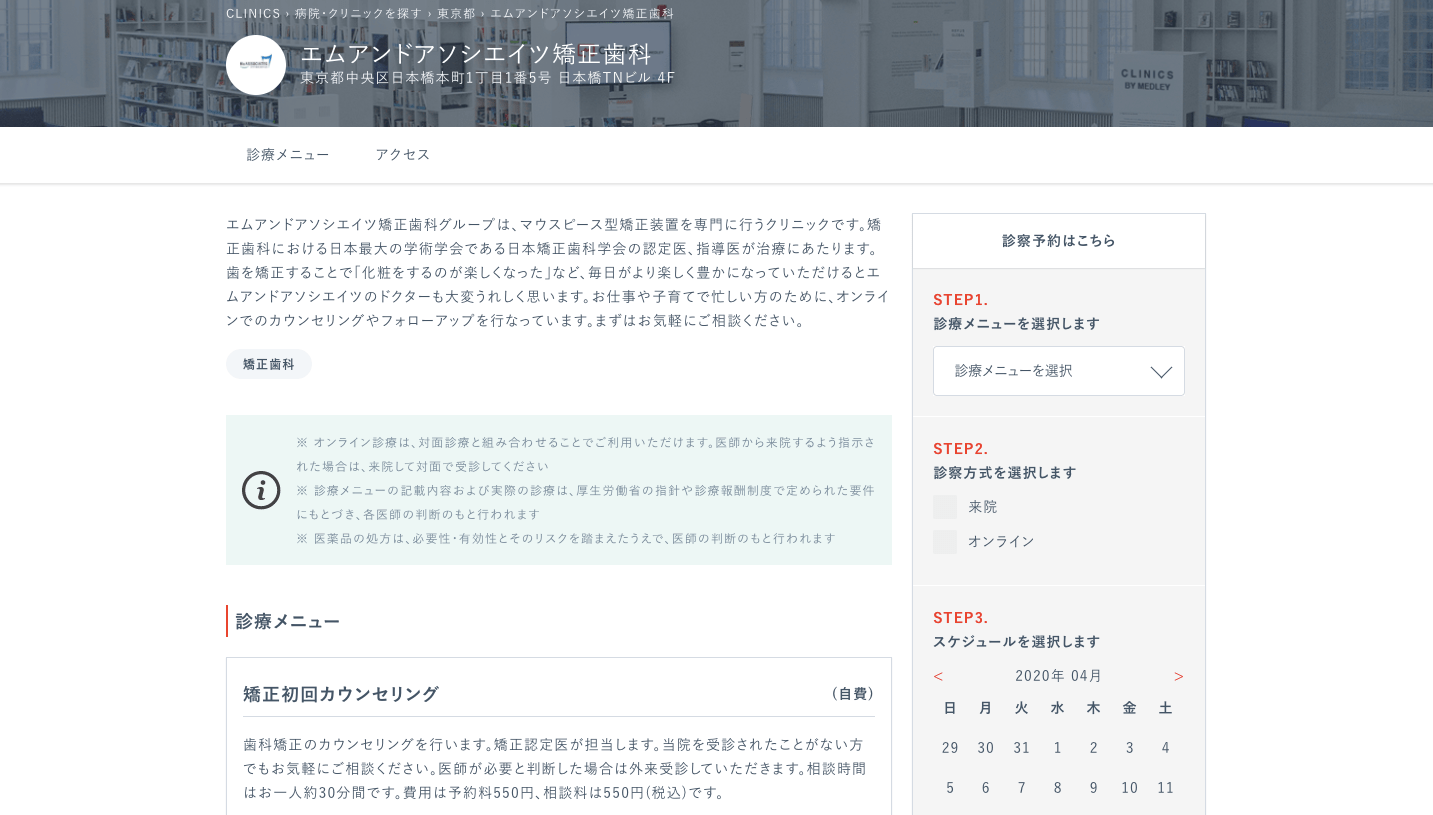Click the clinic address text
The image size is (1433, 815).
(x=488, y=77)
